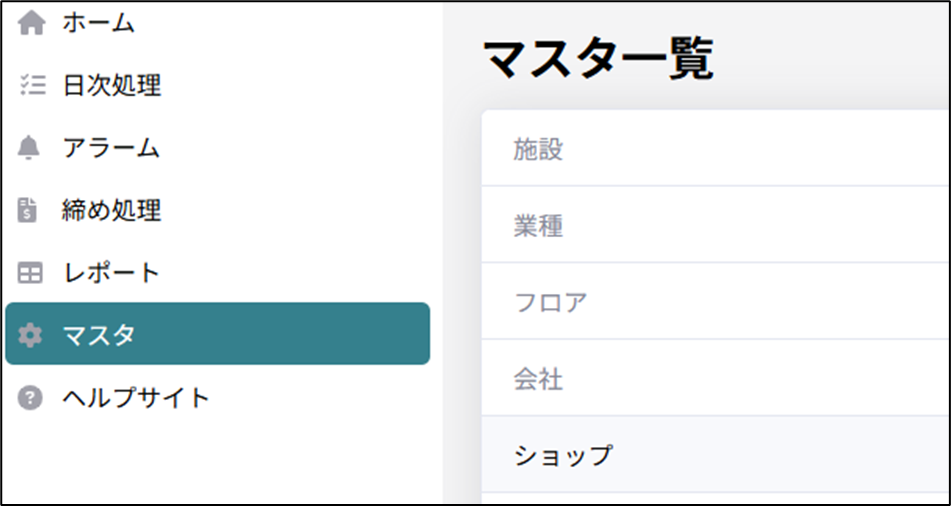Click the report table icon
Screen dimensions: 951x506
pos(31,273)
